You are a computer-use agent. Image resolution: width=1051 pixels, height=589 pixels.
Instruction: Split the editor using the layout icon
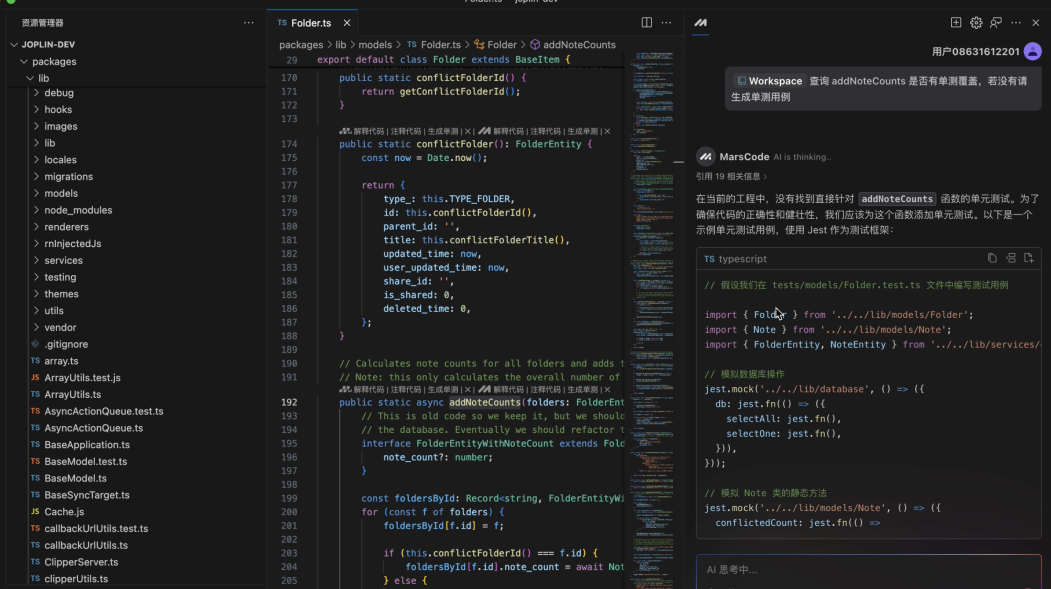[x=647, y=23]
